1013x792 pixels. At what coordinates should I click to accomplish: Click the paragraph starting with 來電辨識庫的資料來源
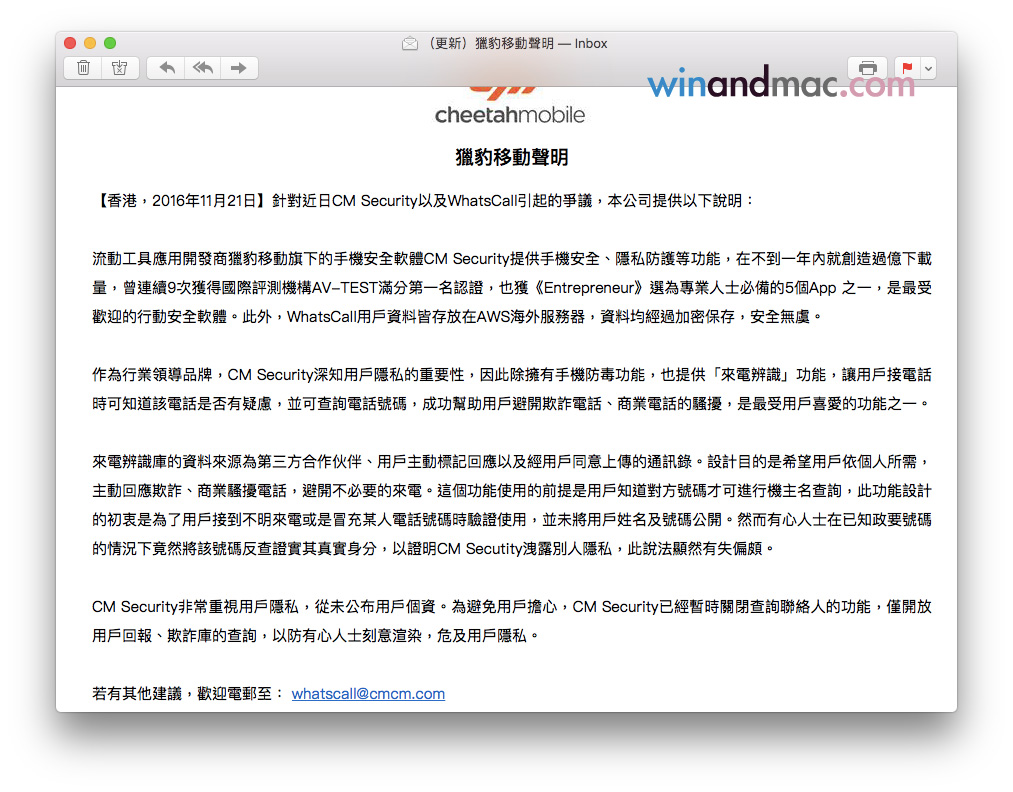[511, 505]
